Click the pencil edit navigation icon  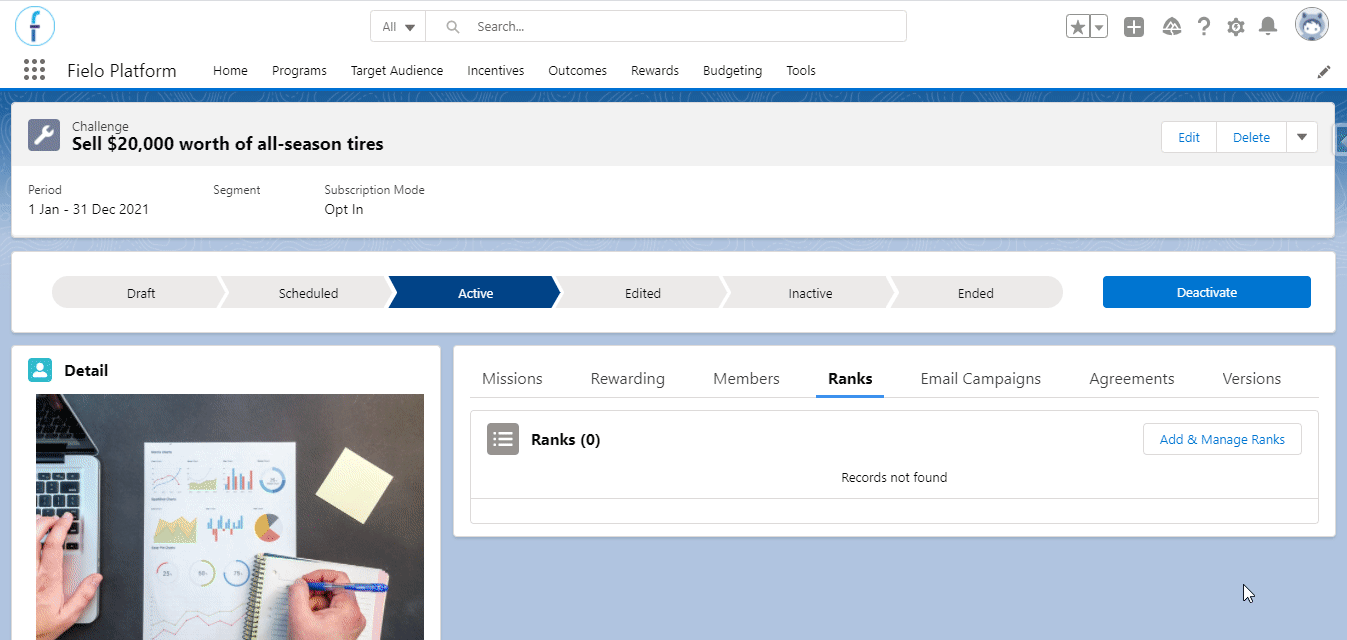click(x=1324, y=71)
